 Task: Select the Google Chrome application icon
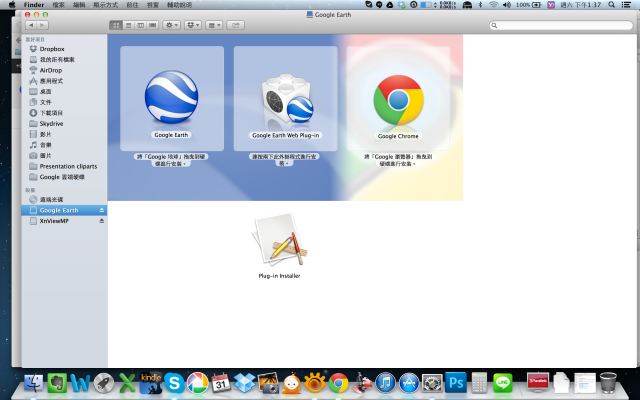coord(398,100)
